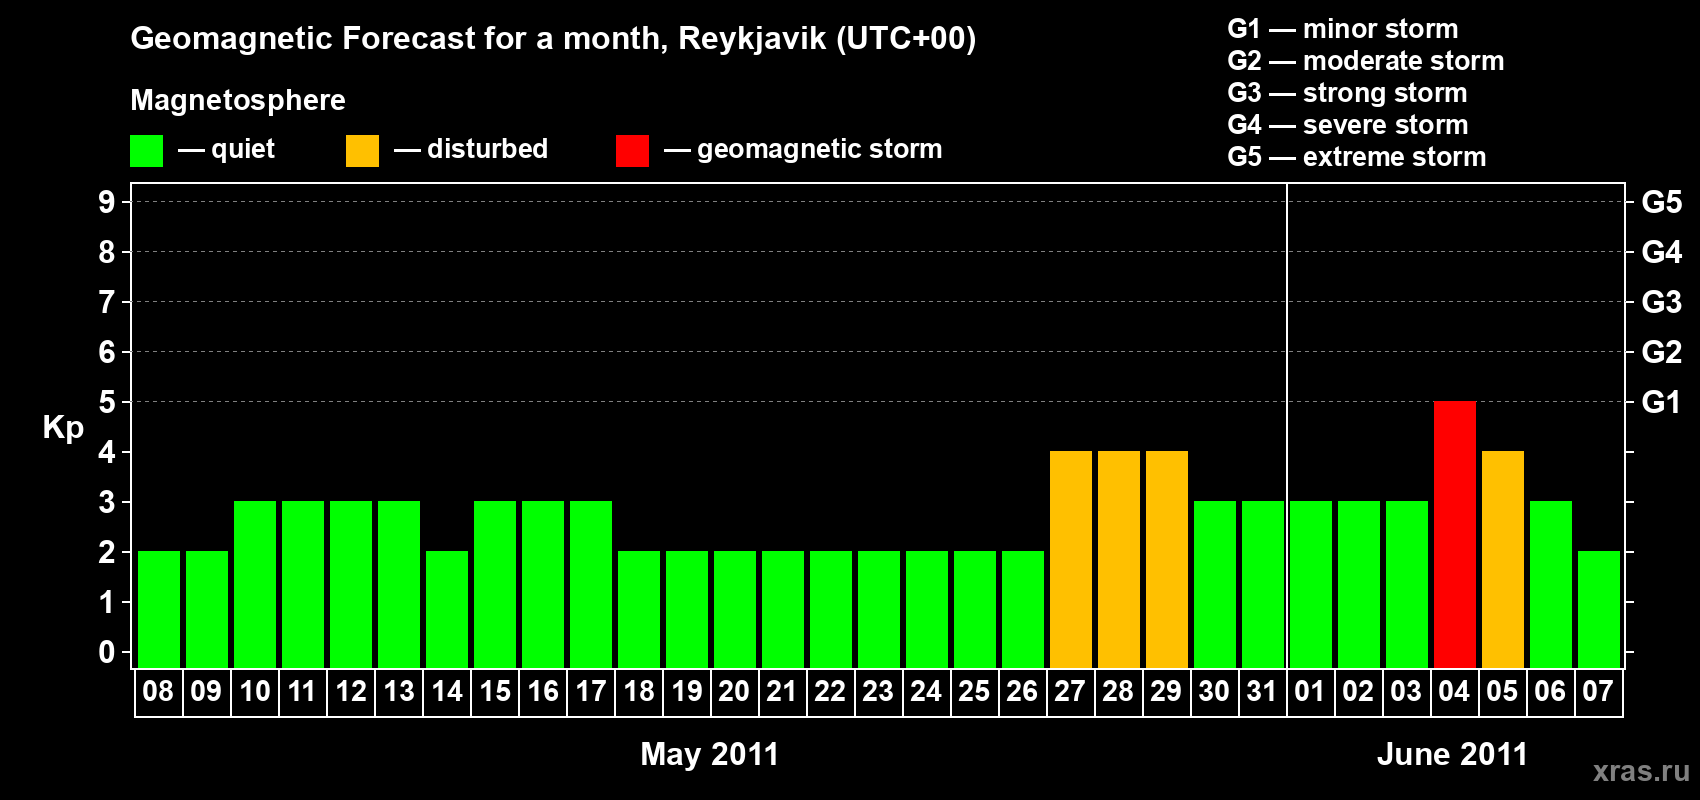This screenshot has height=800, width=1700.
Task: Select the green bar for June 01
Action: point(1311,584)
